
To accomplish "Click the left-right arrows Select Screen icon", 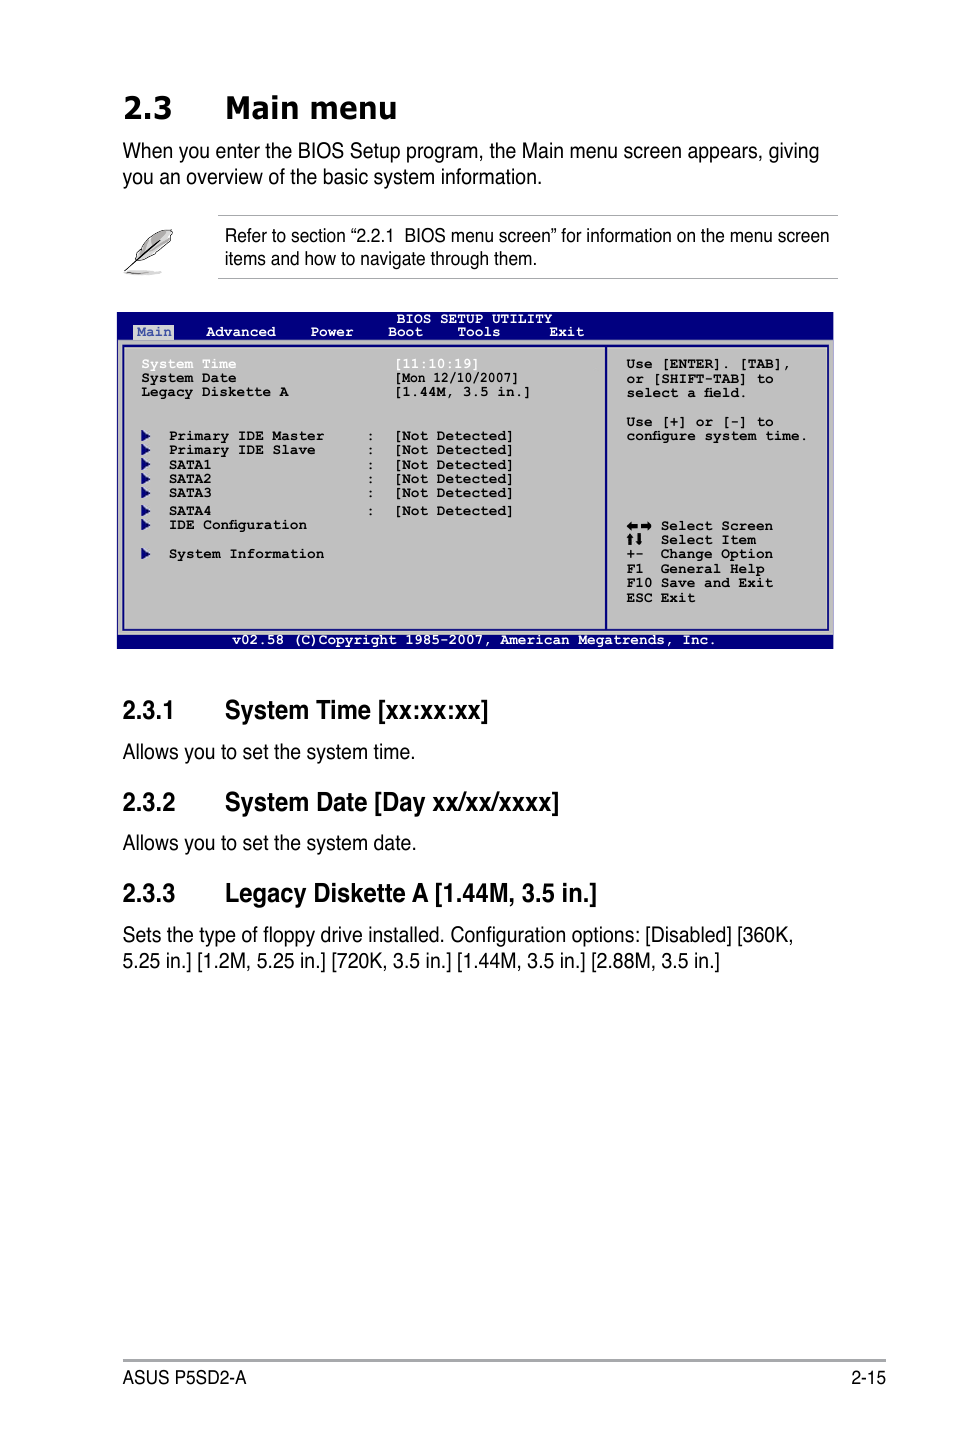I will 639,526.
